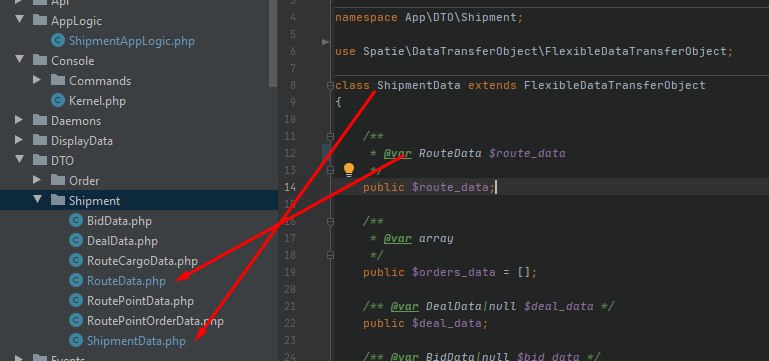Expand the Order folder
This screenshot has height=361, width=769.
click(x=37, y=180)
